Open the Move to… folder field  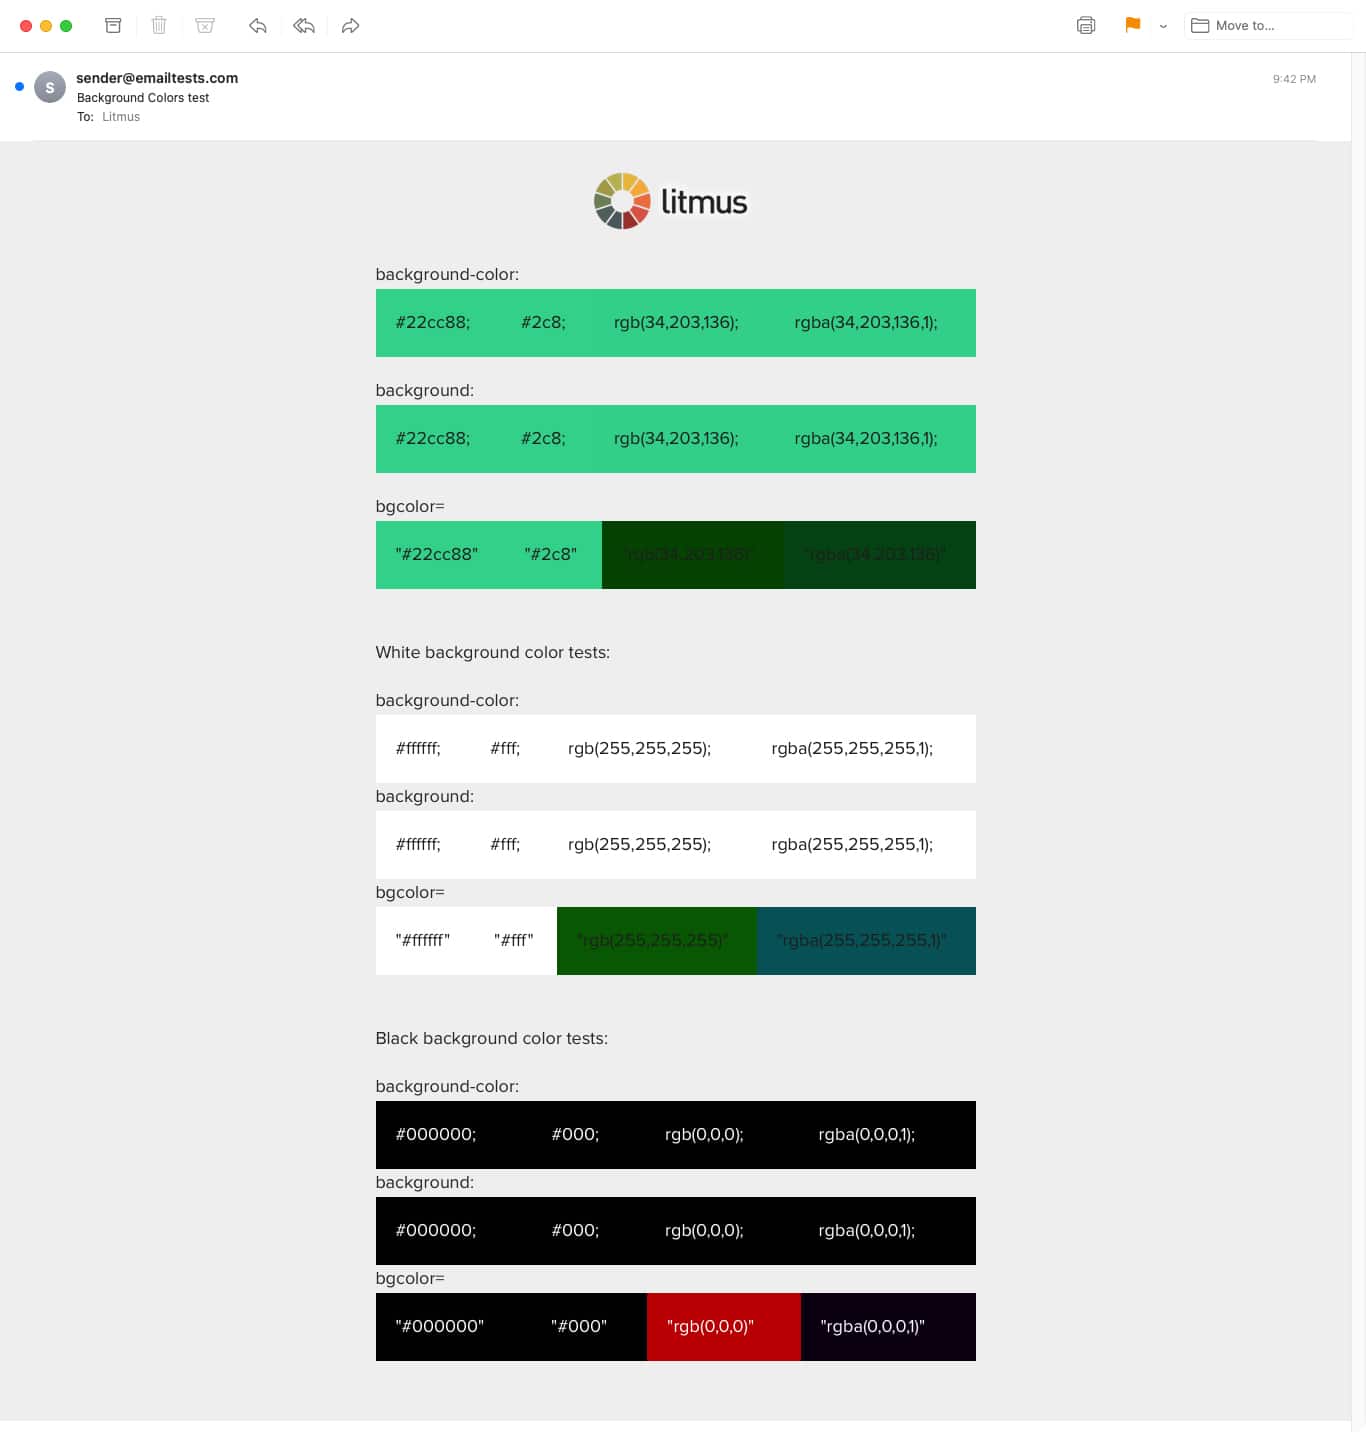[x=1266, y=26]
